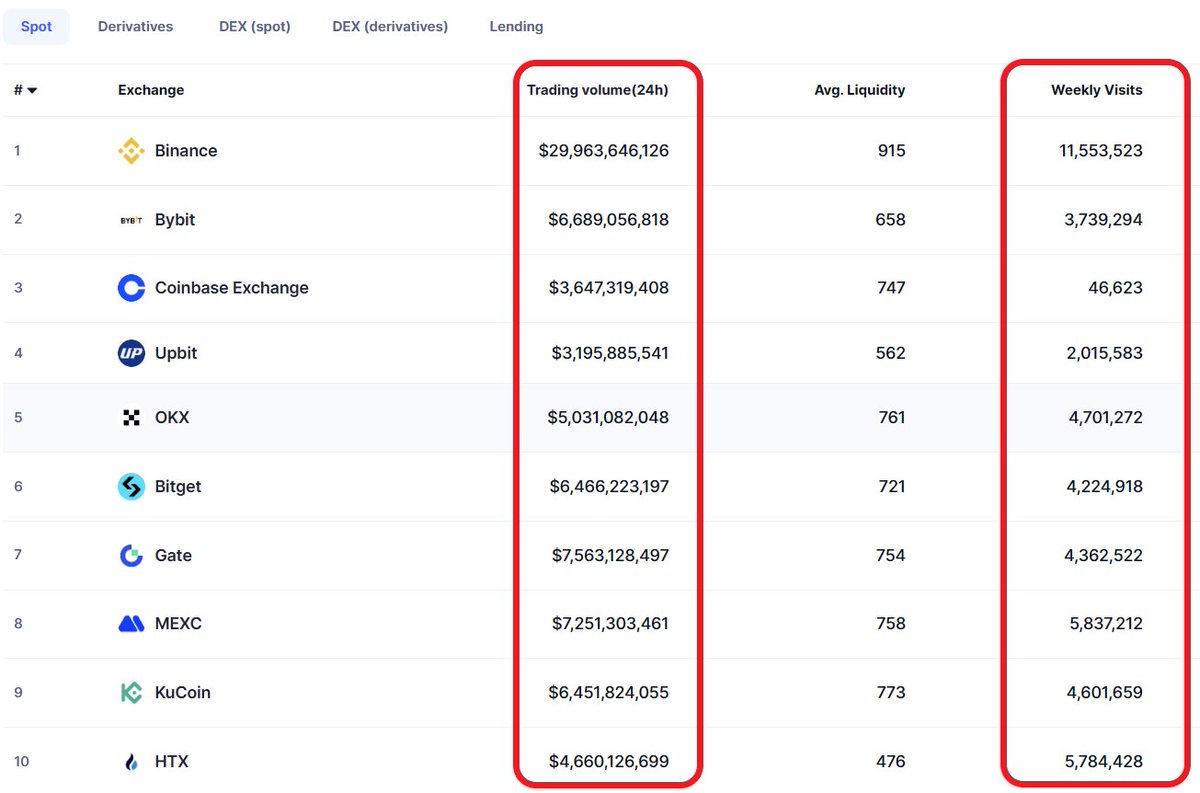Open the KuCoin exchange link
The height and width of the screenshot is (793, 1200).
pos(183,693)
